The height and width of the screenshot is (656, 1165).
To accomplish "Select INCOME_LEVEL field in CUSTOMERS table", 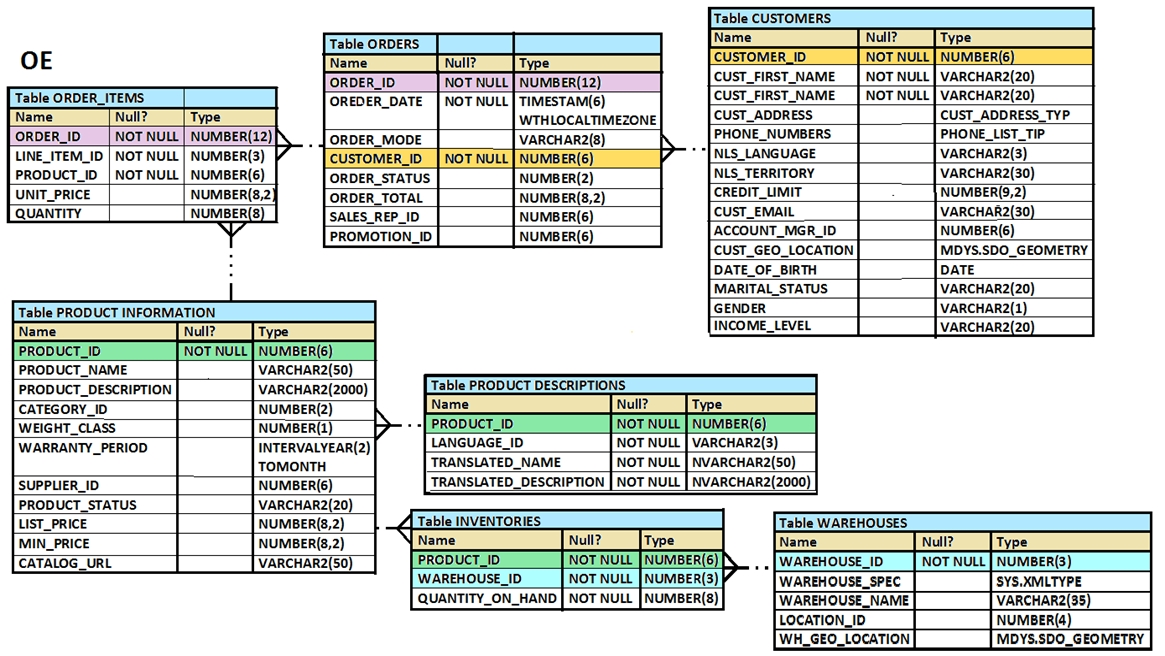I will click(762, 326).
